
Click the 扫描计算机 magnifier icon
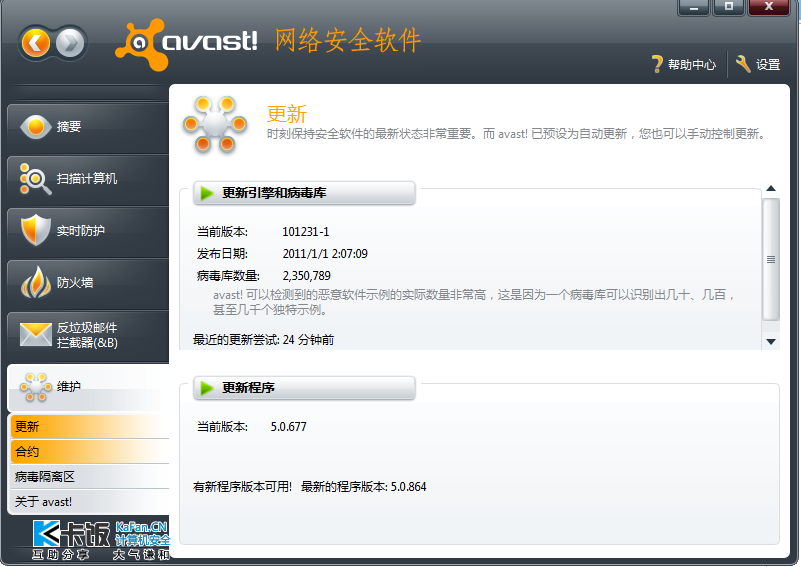35,179
